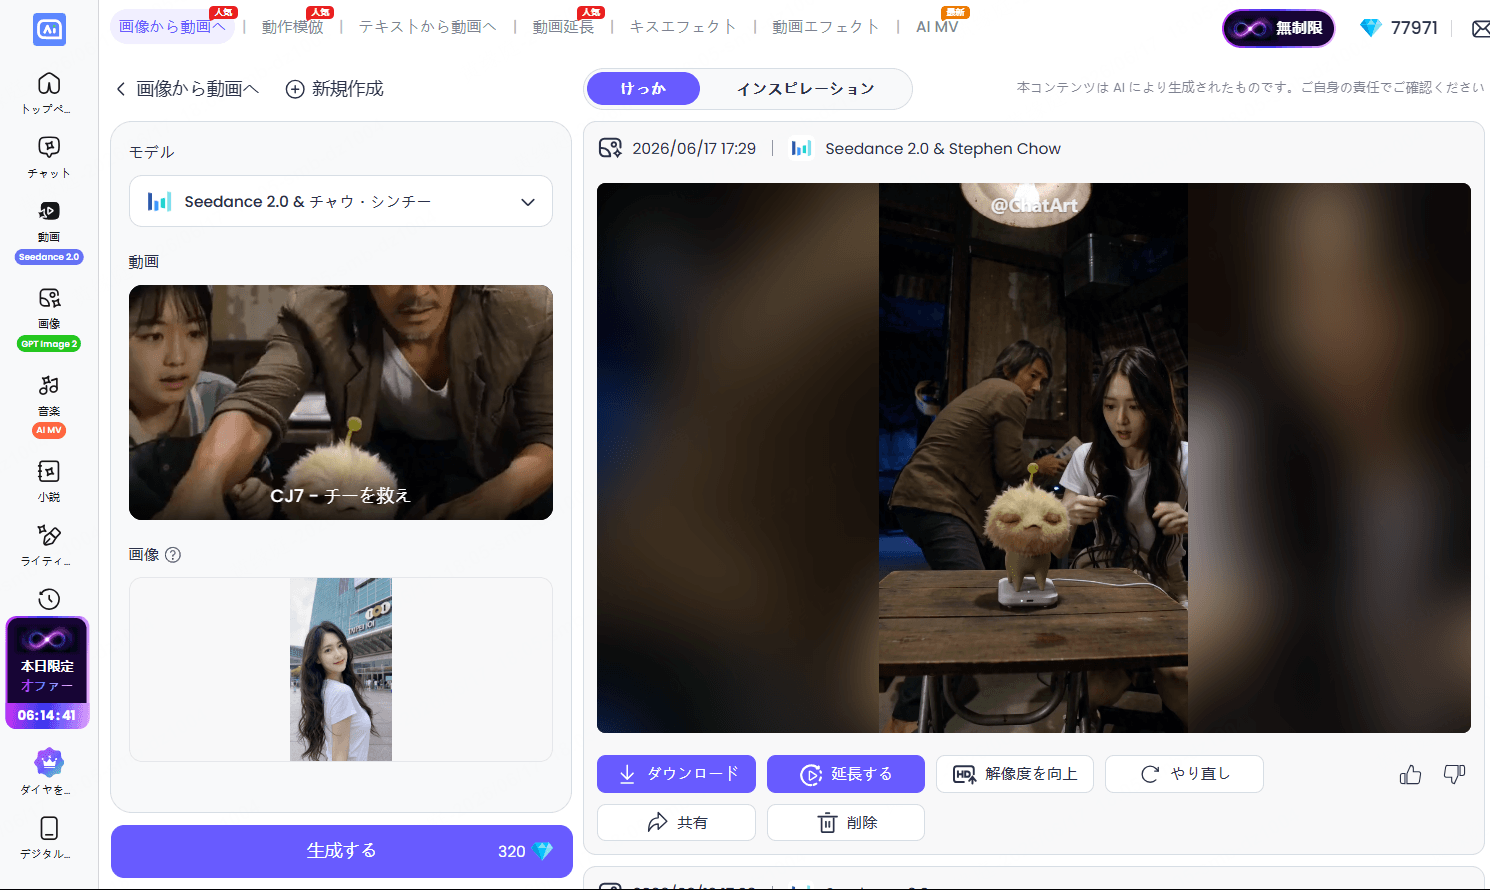Viewport: 1490px width, 890px height.
Task: Click the CJ7 template video thumbnail
Action: (341, 402)
